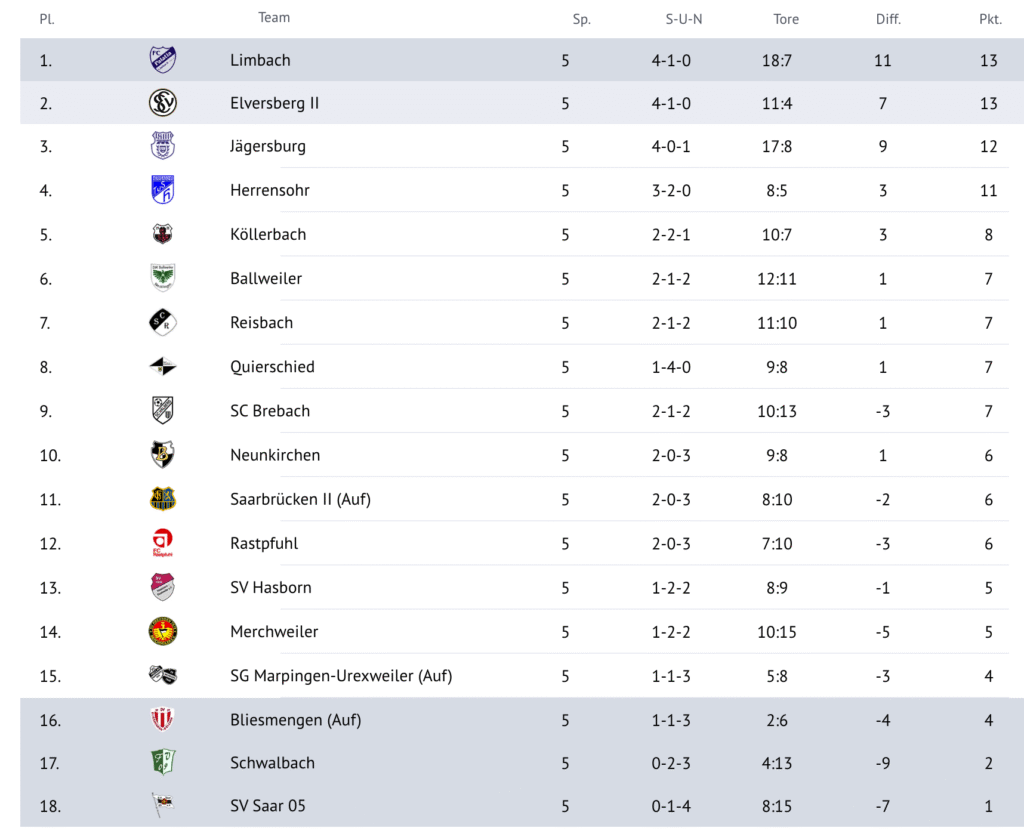Image resolution: width=1024 pixels, height=834 pixels.
Task: Click the SV Saar 05 flag logo
Action: coord(163,805)
